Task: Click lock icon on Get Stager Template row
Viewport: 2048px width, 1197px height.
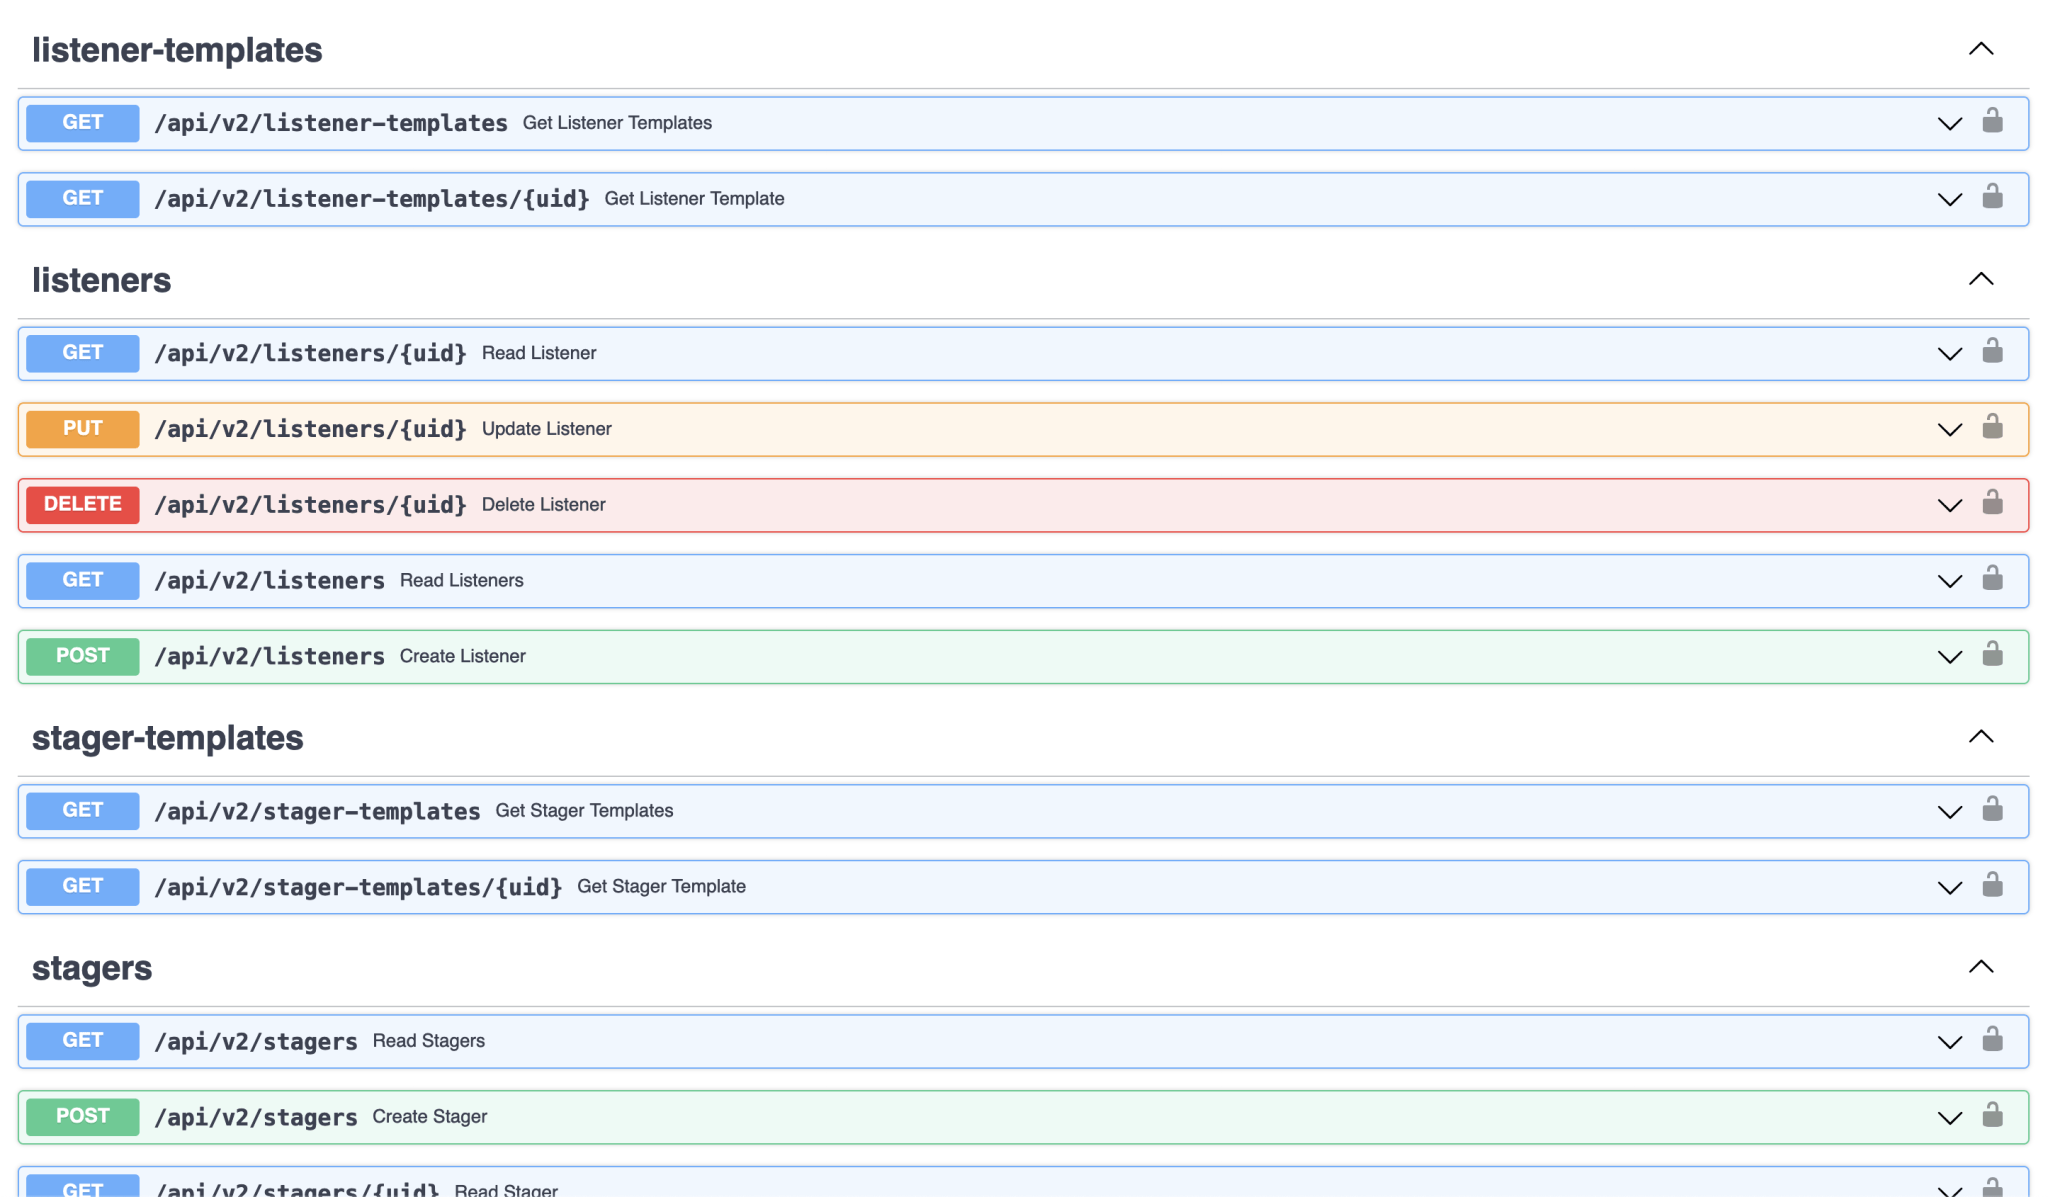Action: (1992, 885)
